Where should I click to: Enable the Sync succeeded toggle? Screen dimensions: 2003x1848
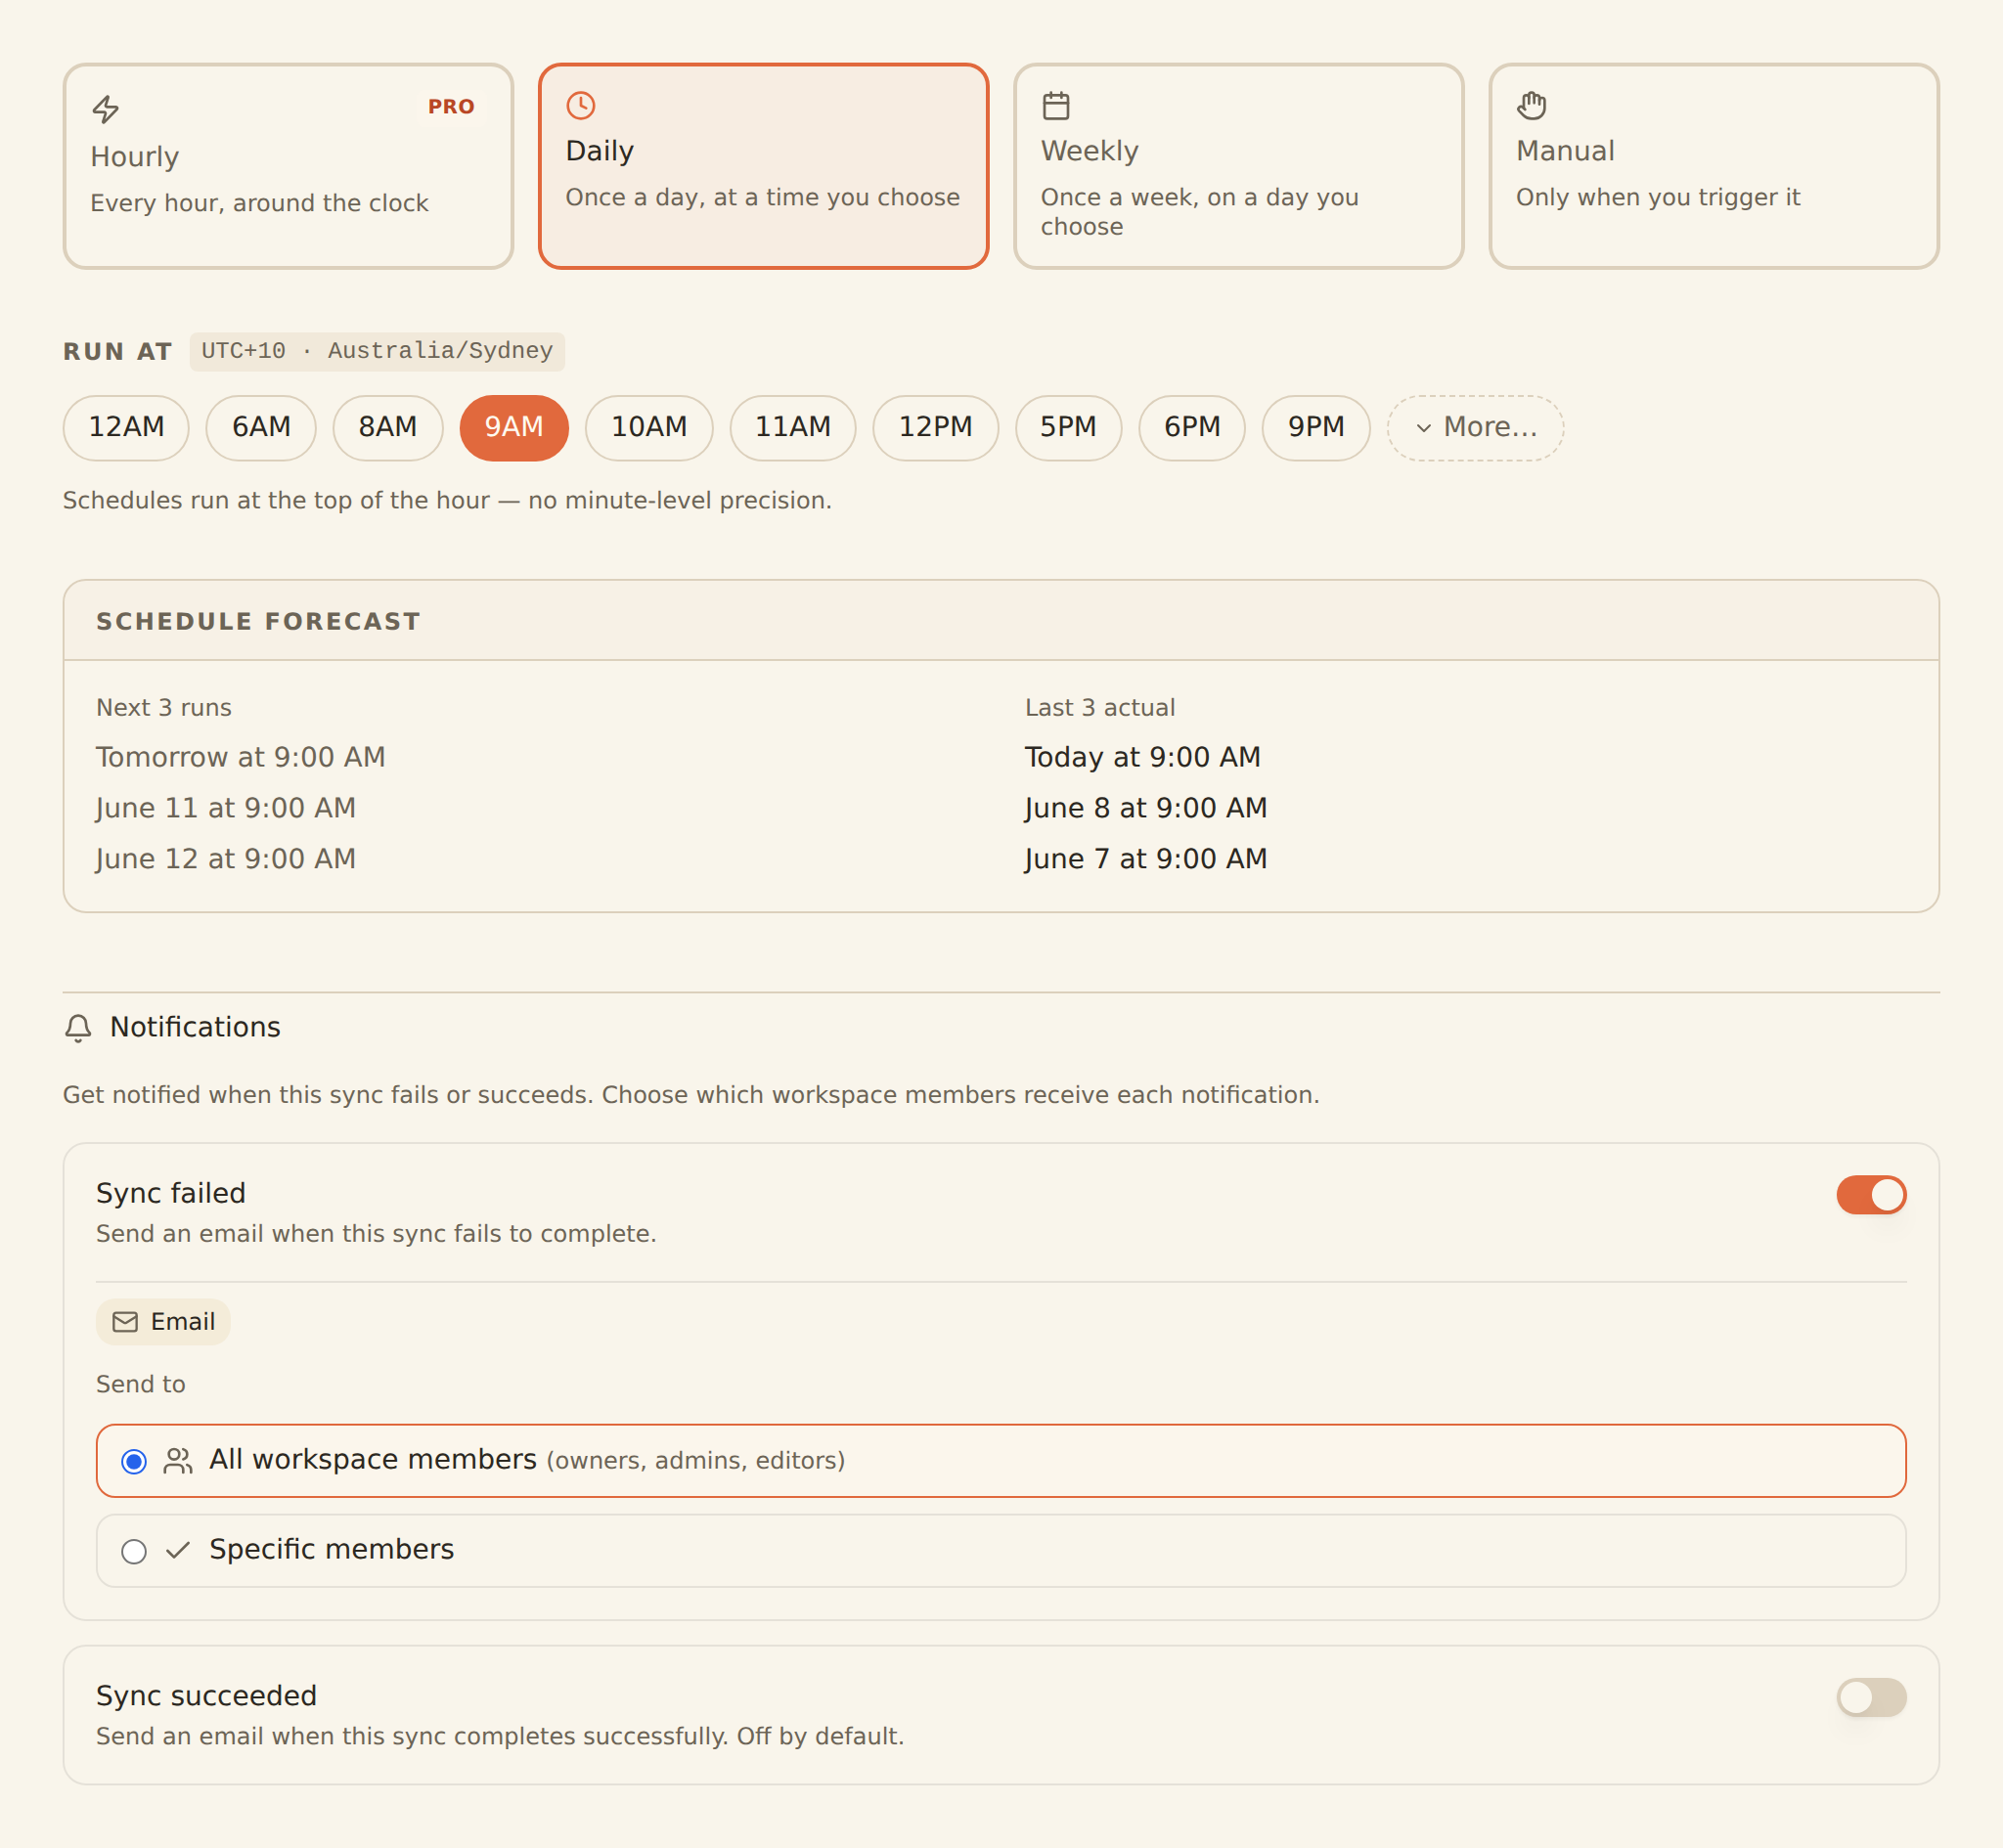(1871, 1698)
